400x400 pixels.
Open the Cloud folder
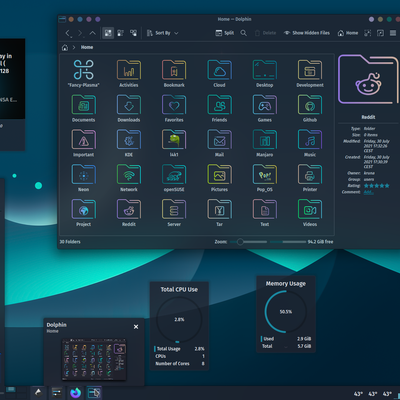(x=219, y=73)
